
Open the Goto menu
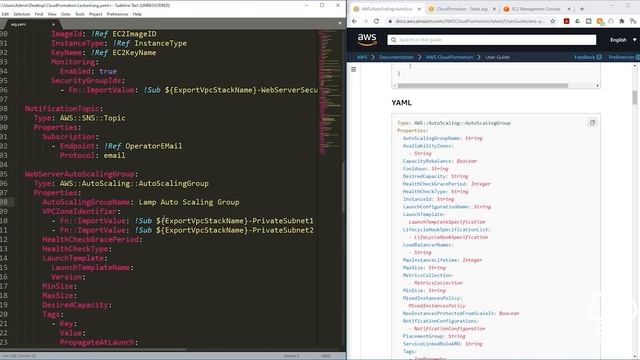pyautogui.click(x=66, y=14)
